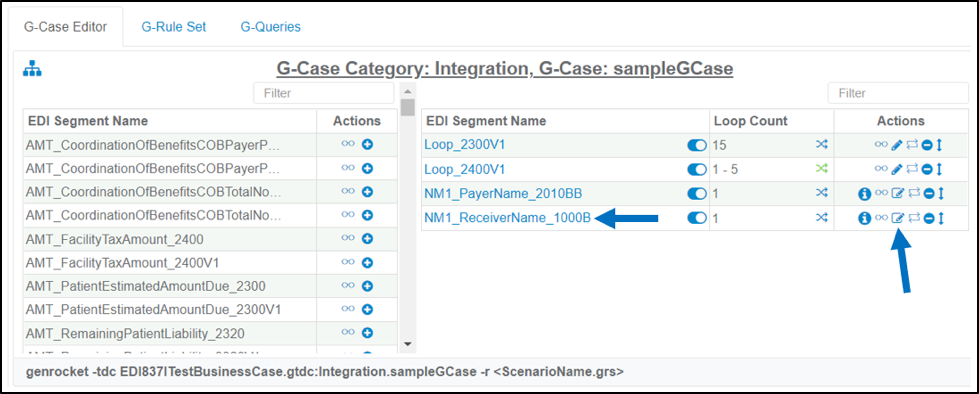
Task: Switch to the G-Rule Set tab
Action: [x=174, y=27]
